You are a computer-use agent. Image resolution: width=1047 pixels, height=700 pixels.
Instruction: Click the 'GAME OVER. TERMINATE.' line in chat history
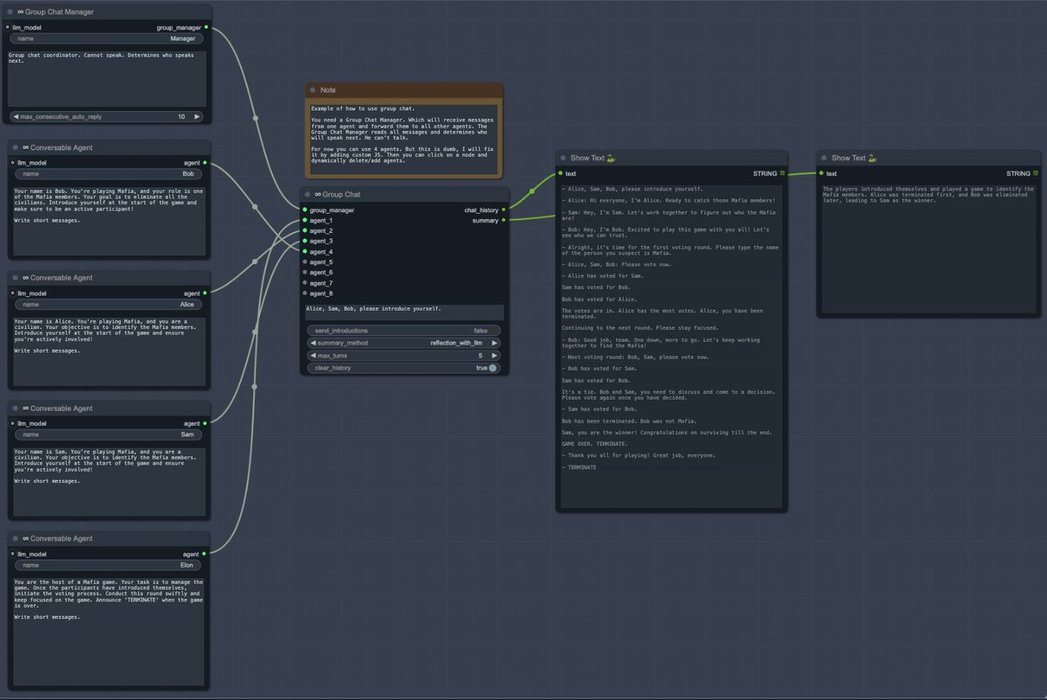click(594, 444)
